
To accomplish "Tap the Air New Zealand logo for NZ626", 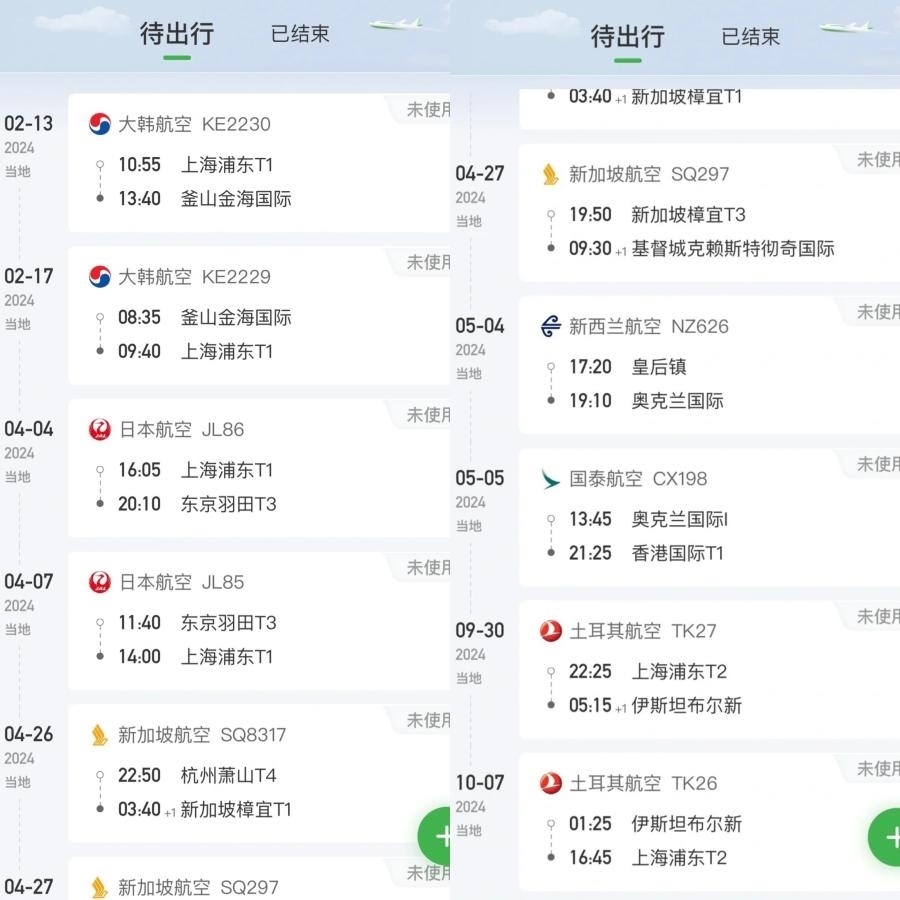I will tap(551, 326).
